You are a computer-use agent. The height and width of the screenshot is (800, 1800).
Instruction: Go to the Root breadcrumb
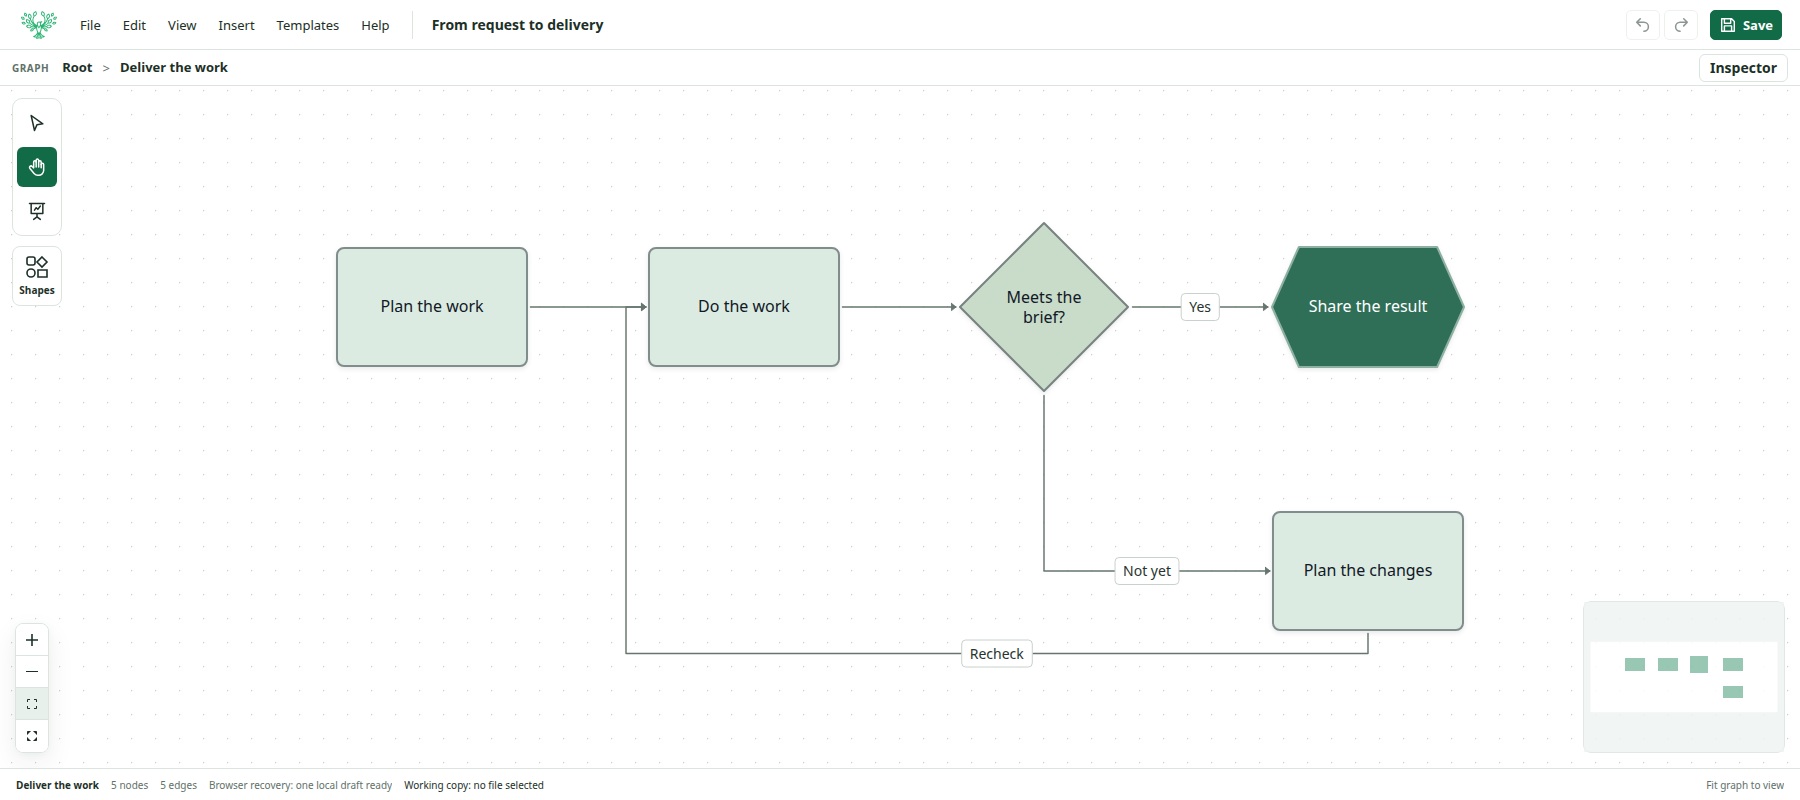pos(77,68)
